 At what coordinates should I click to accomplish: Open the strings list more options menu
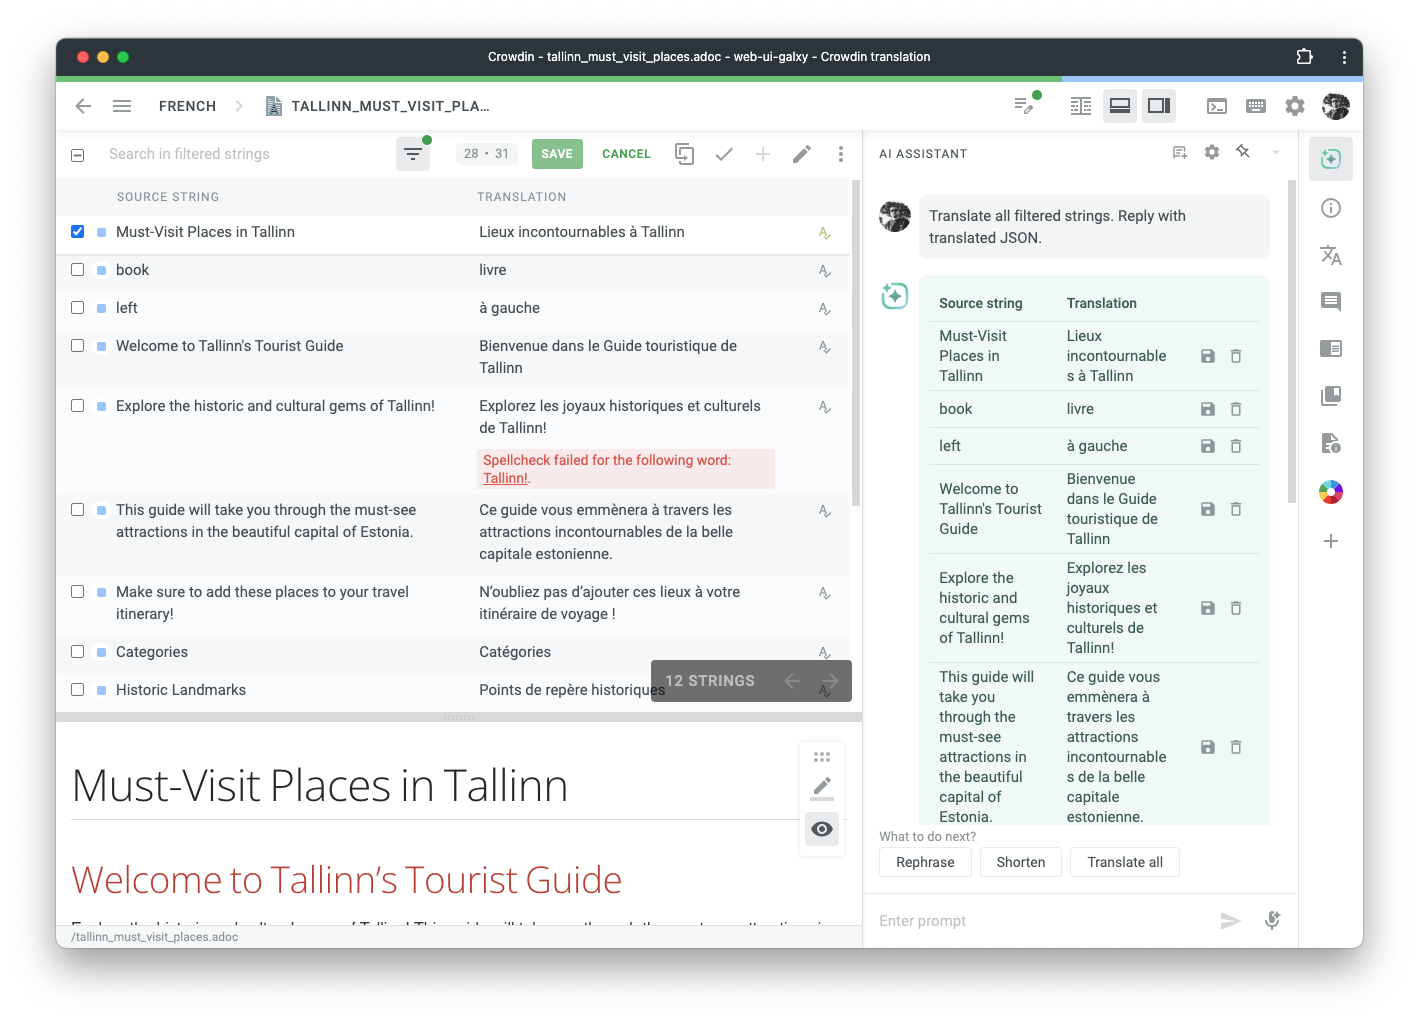(x=841, y=154)
